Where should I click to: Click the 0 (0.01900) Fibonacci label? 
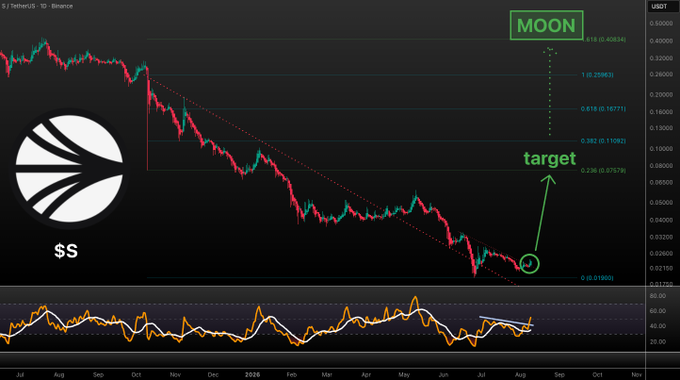point(597,278)
